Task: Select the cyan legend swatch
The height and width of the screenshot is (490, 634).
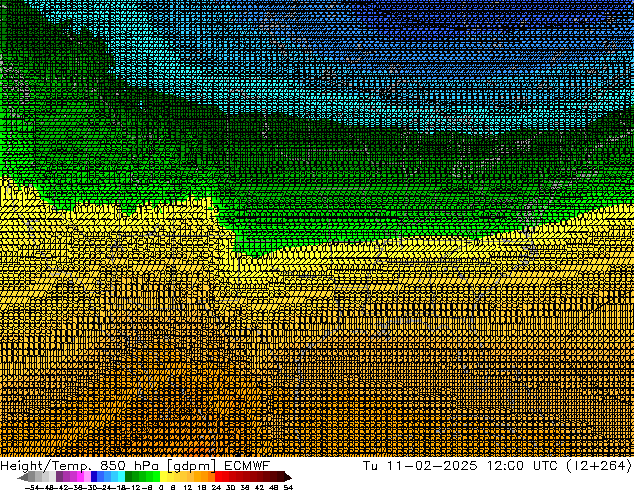Action: 122,476
